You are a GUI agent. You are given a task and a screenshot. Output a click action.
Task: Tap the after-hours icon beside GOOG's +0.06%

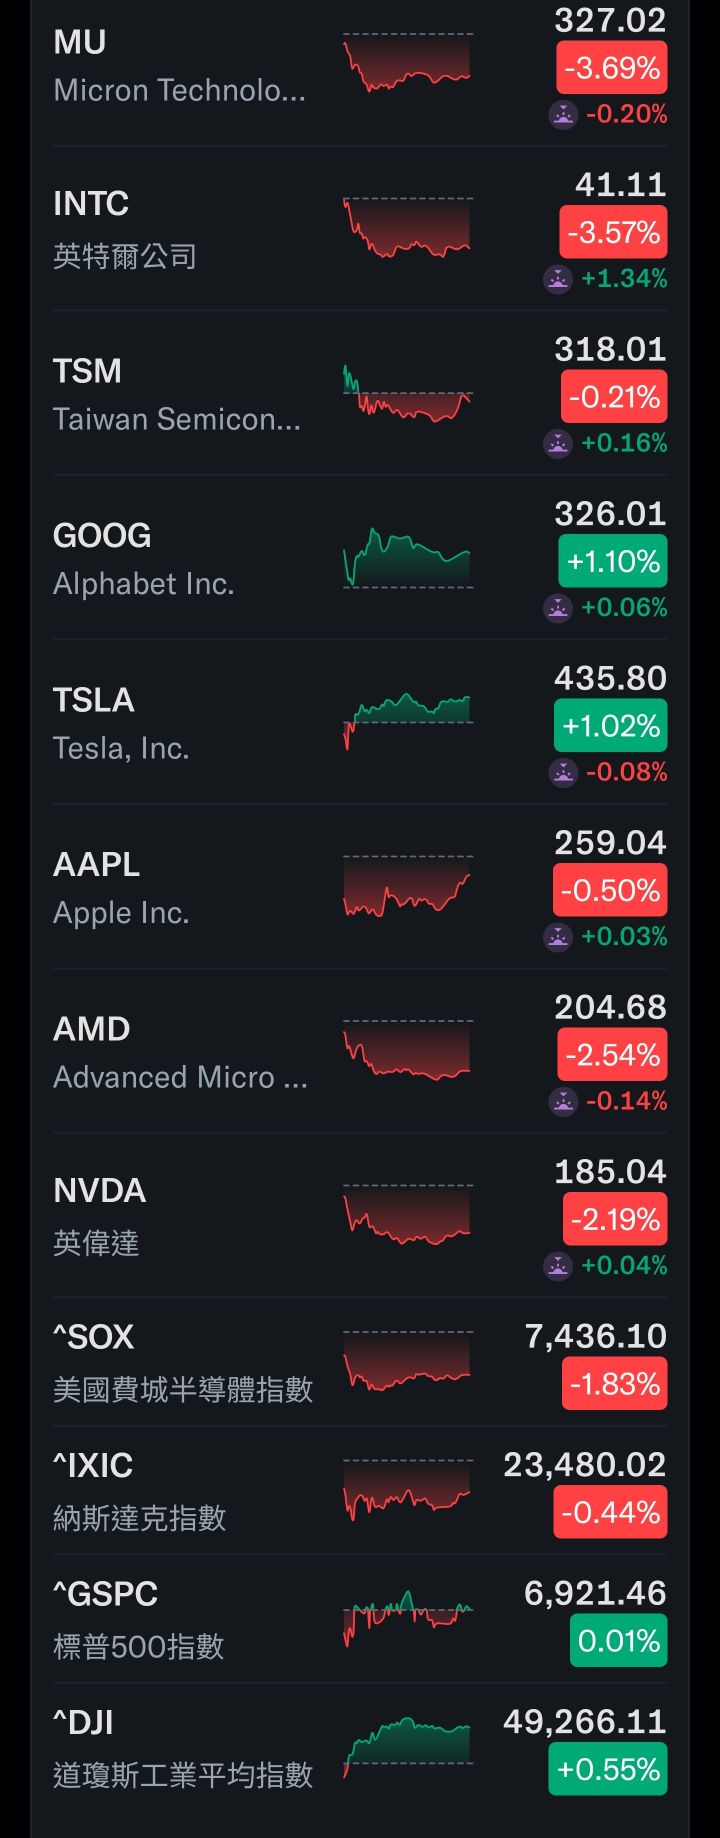558,607
